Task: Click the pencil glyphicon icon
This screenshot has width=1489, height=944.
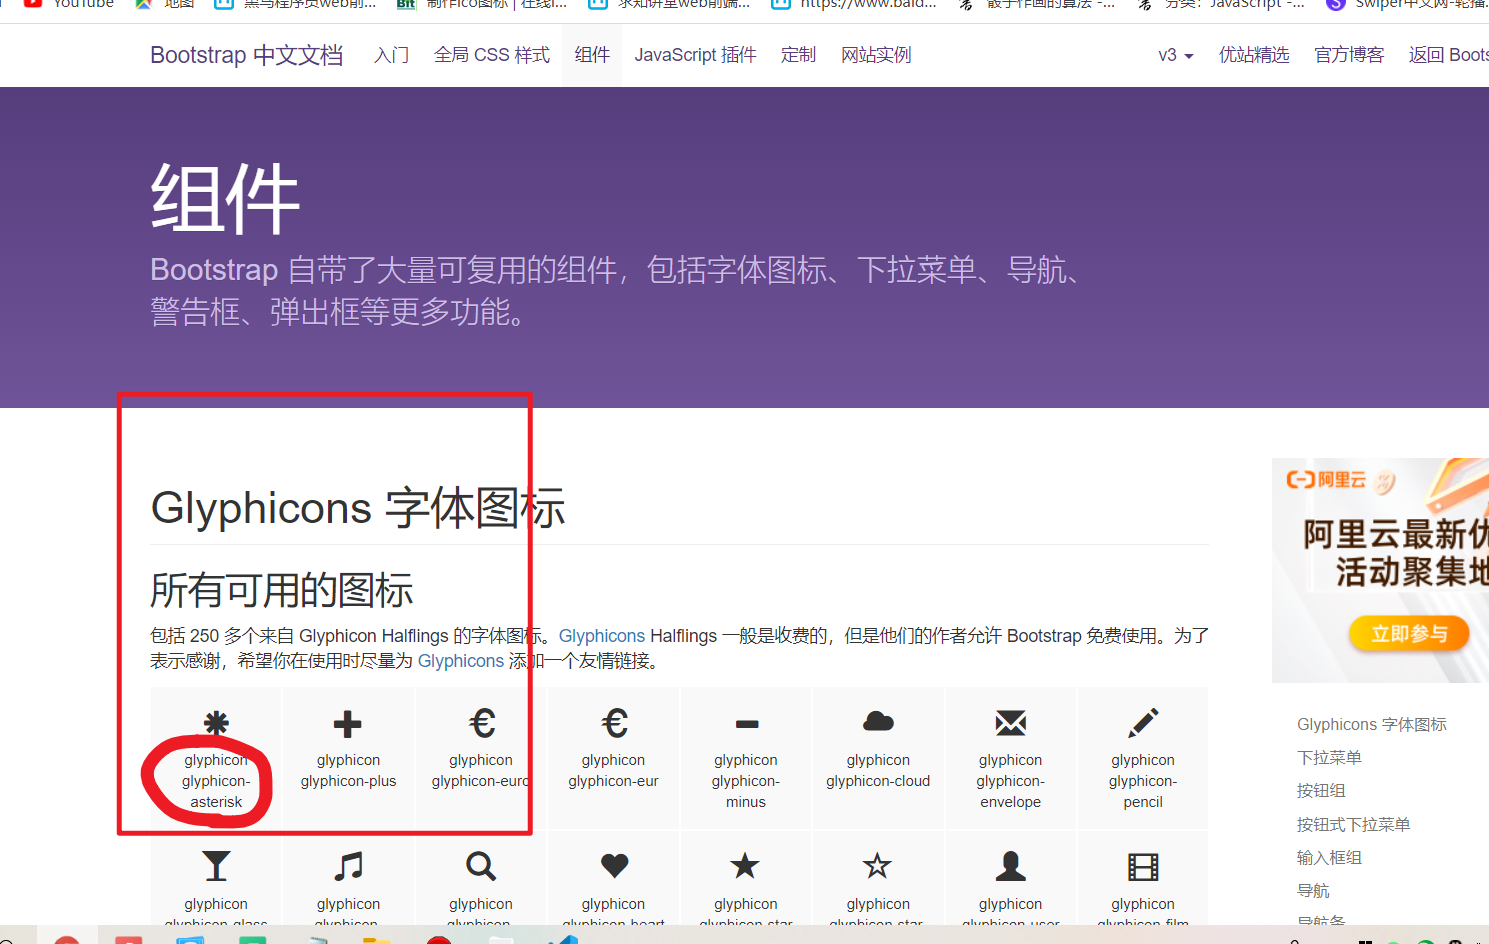Action: 1143,722
